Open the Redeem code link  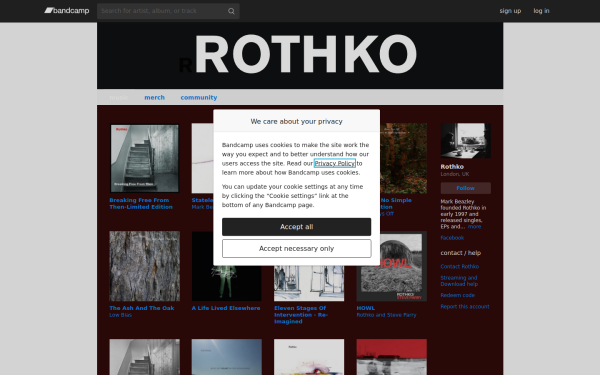click(457, 295)
